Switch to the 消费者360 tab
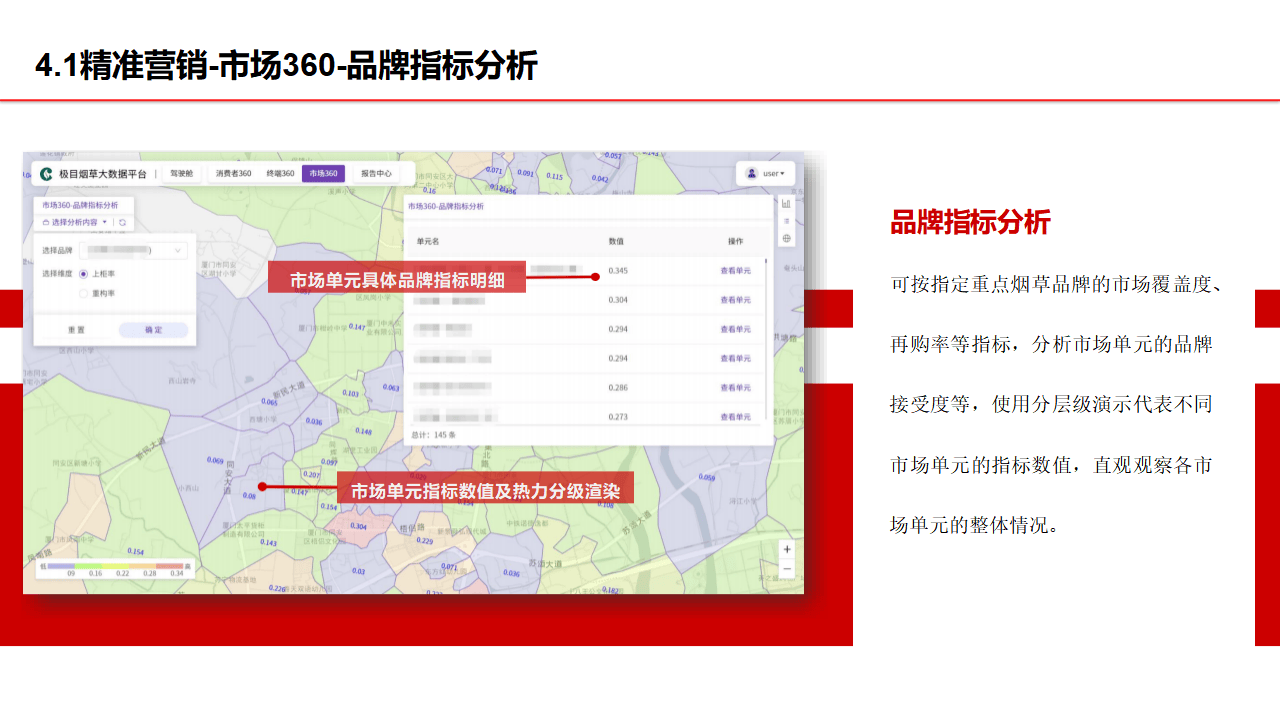Screen dimensions: 1280x720 [x=233, y=173]
